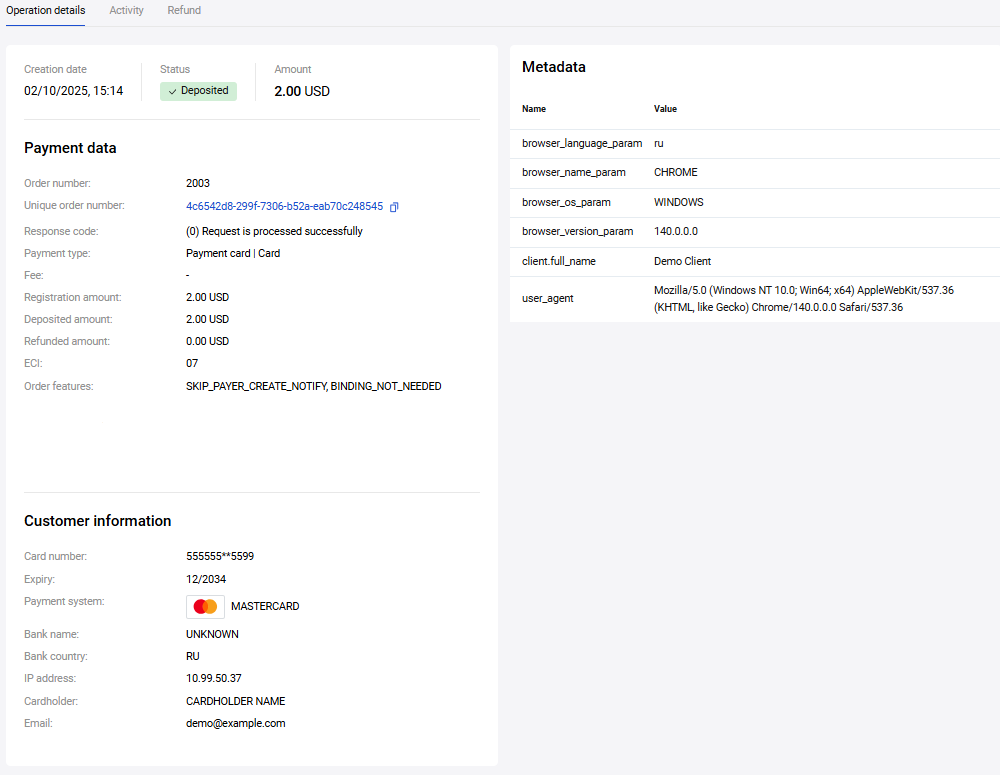1000x775 pixels.
Task: Copy the unique order number icon
Action: (394, 207)
